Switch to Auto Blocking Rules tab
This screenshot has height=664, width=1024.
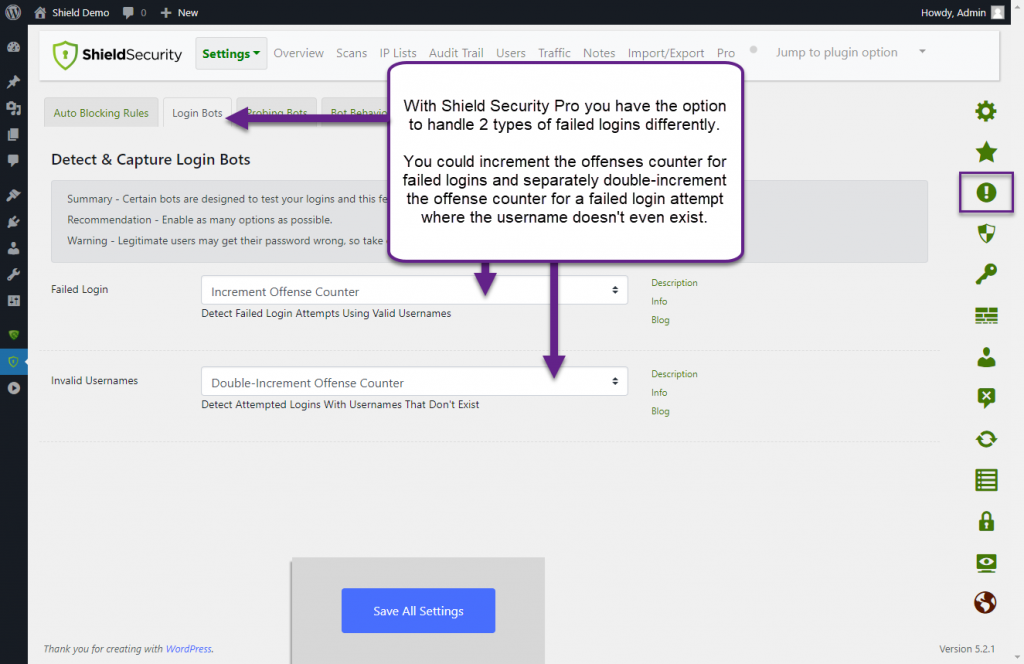click(101, 113)
